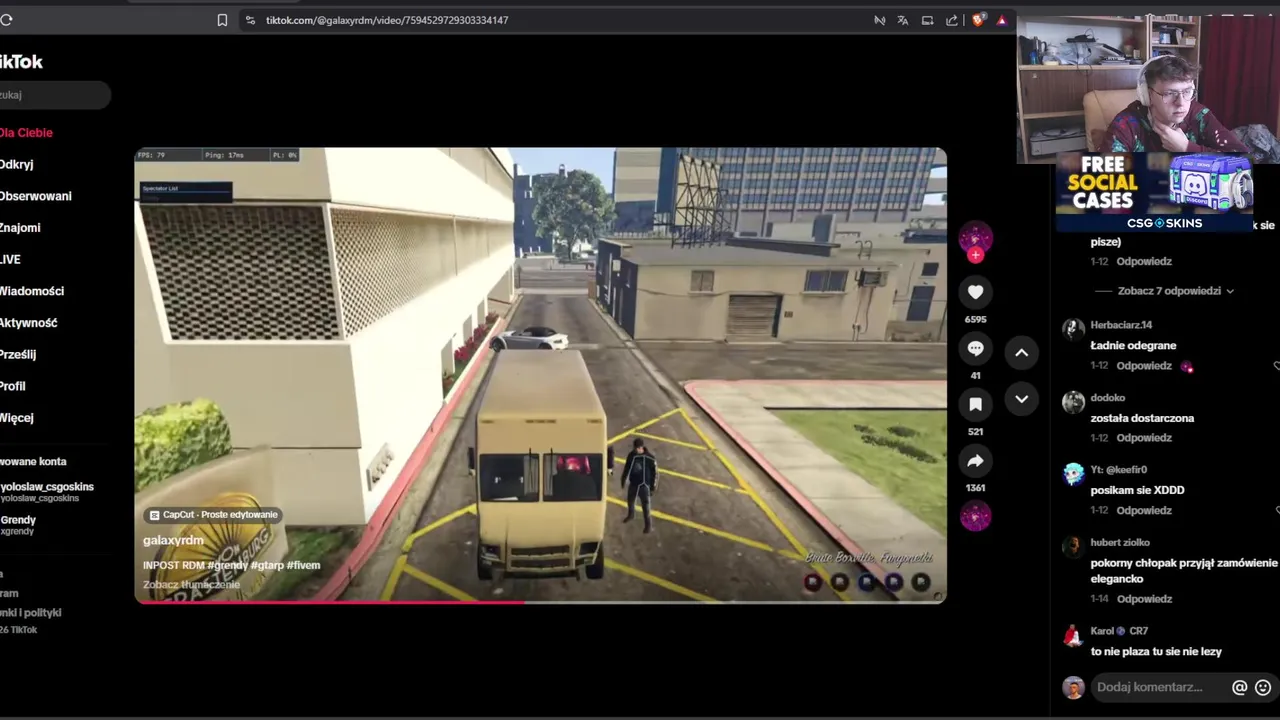Click the cast/picture-in-picture toolbar icon

(927, 20)
